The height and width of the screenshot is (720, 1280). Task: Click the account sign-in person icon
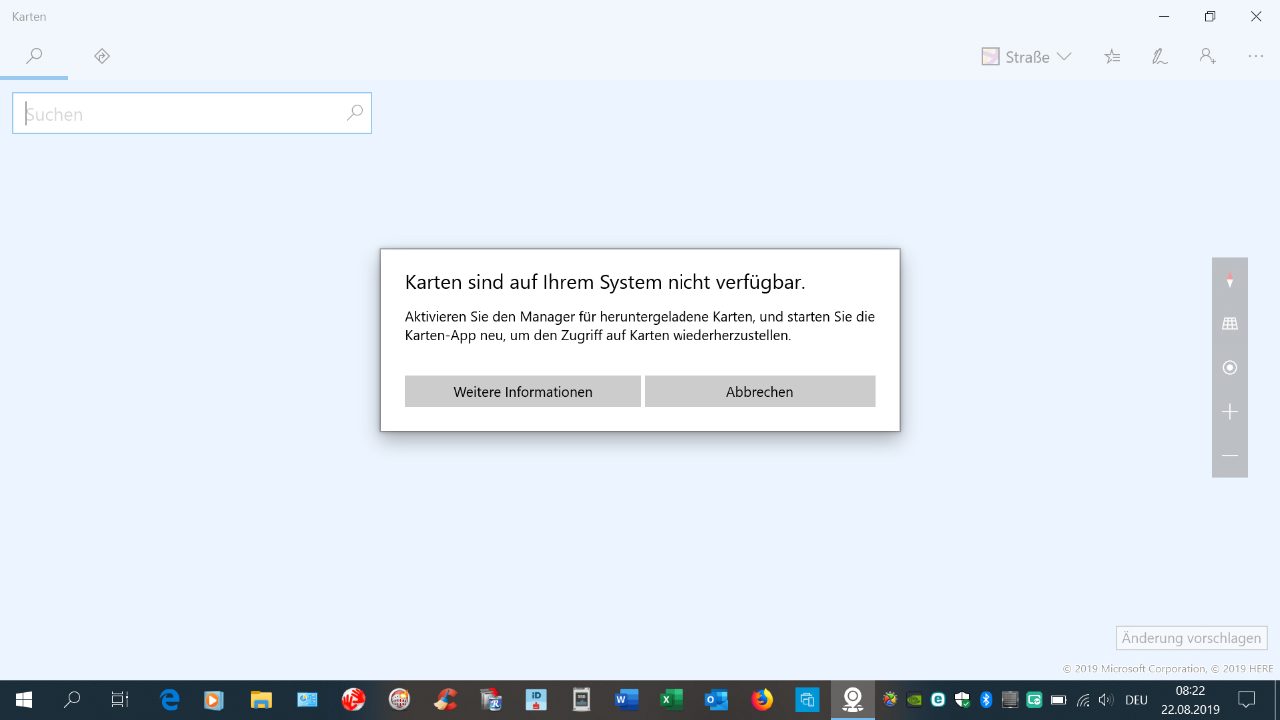1208,57
